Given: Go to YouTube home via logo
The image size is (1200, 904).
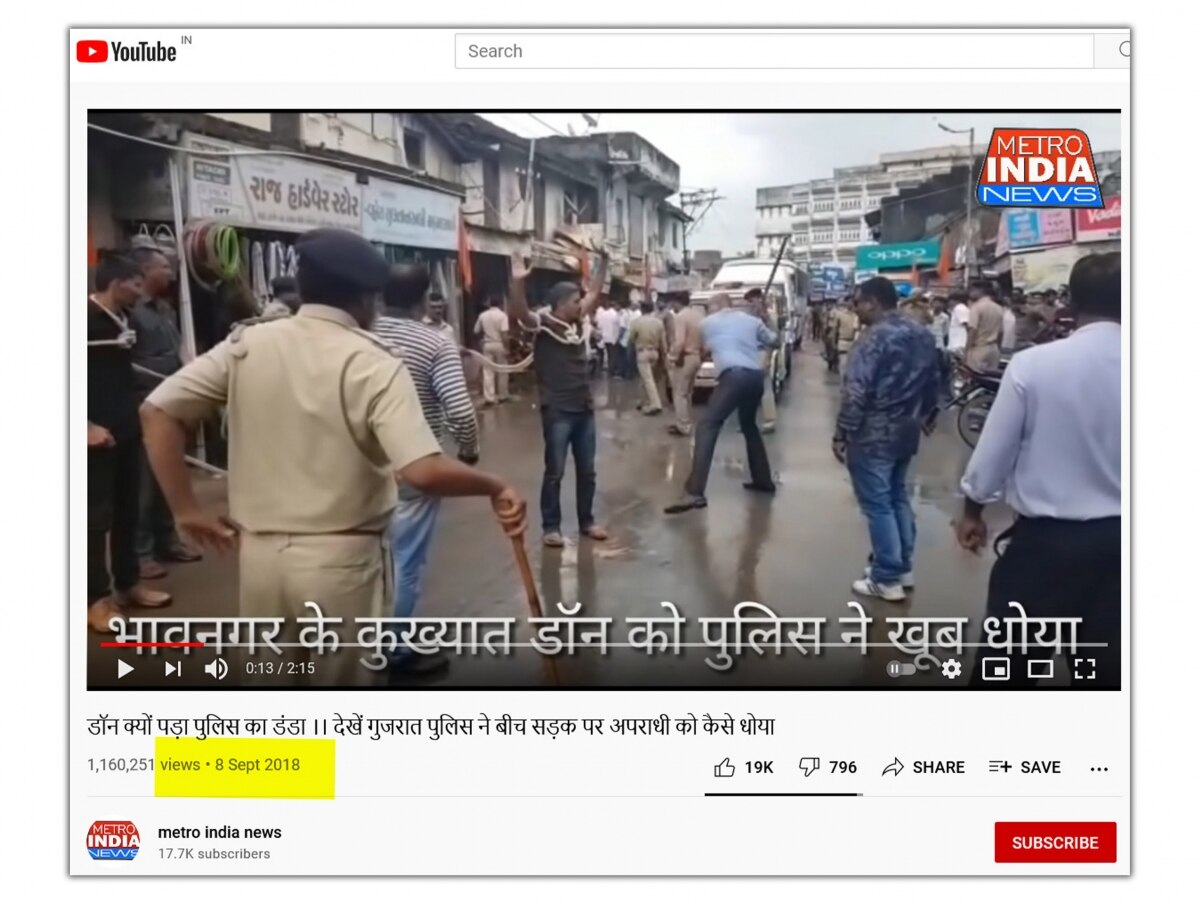Looking at the screenshot, I should click(127, 51).
